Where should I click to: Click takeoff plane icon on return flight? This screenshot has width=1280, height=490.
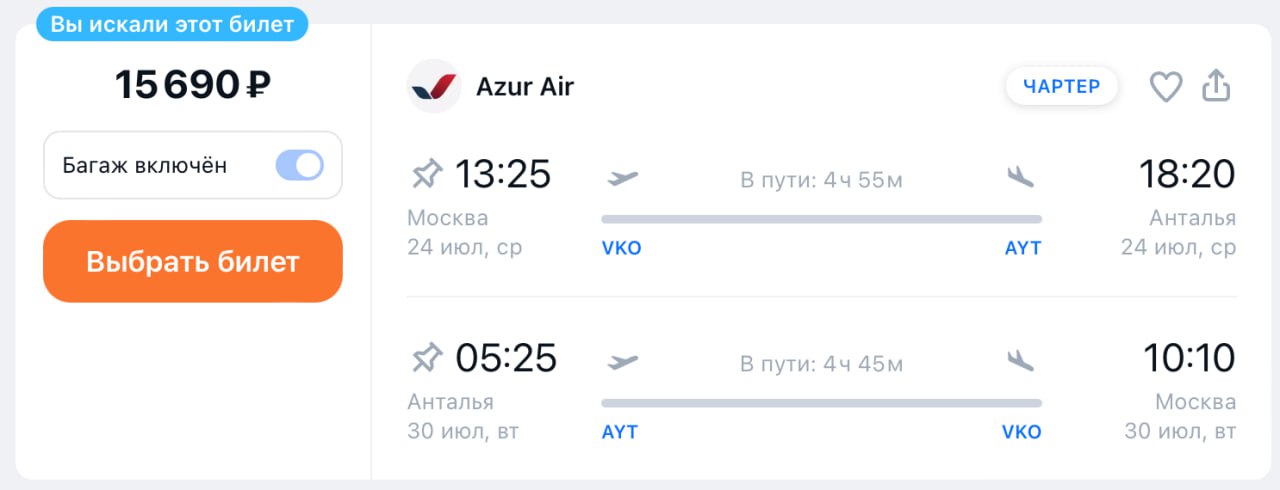click(622, 361)
